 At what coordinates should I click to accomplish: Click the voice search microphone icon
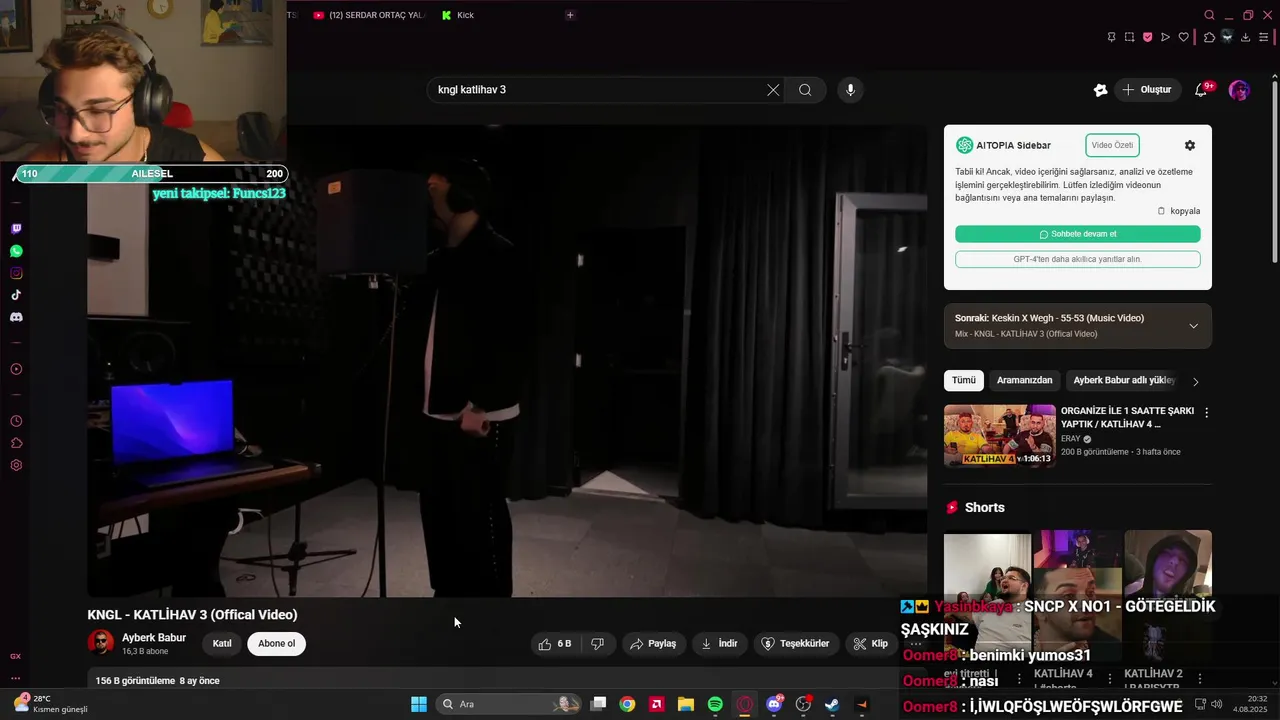pos(850,90)
